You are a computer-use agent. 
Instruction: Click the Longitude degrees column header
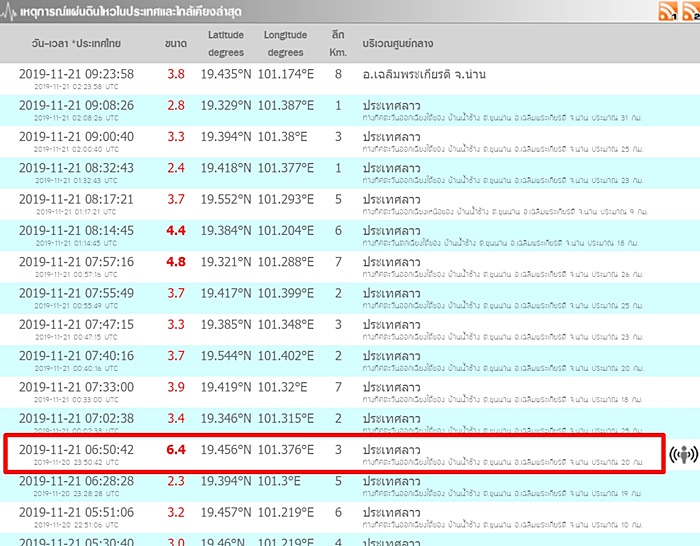285,43
